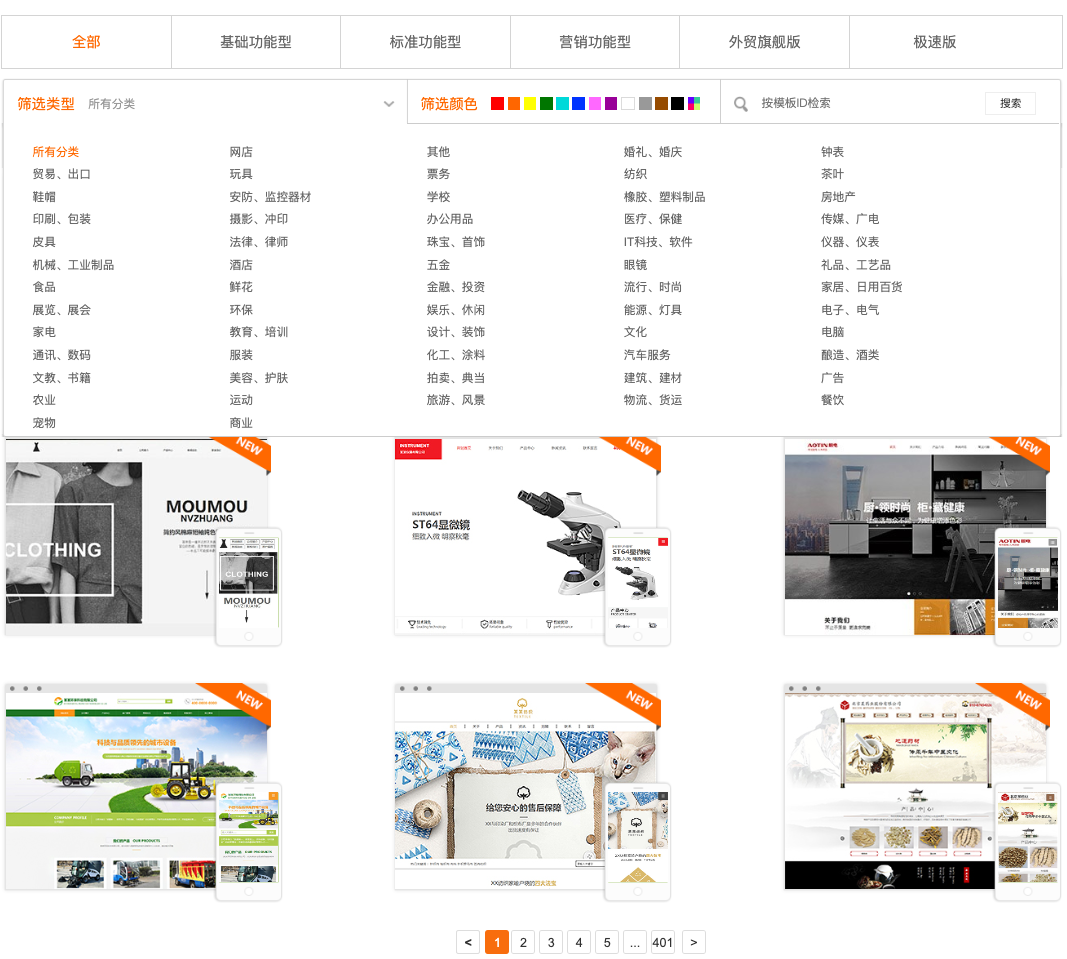Select the 宠物 category
The image size is (1067, 959).
click(44, 423)
